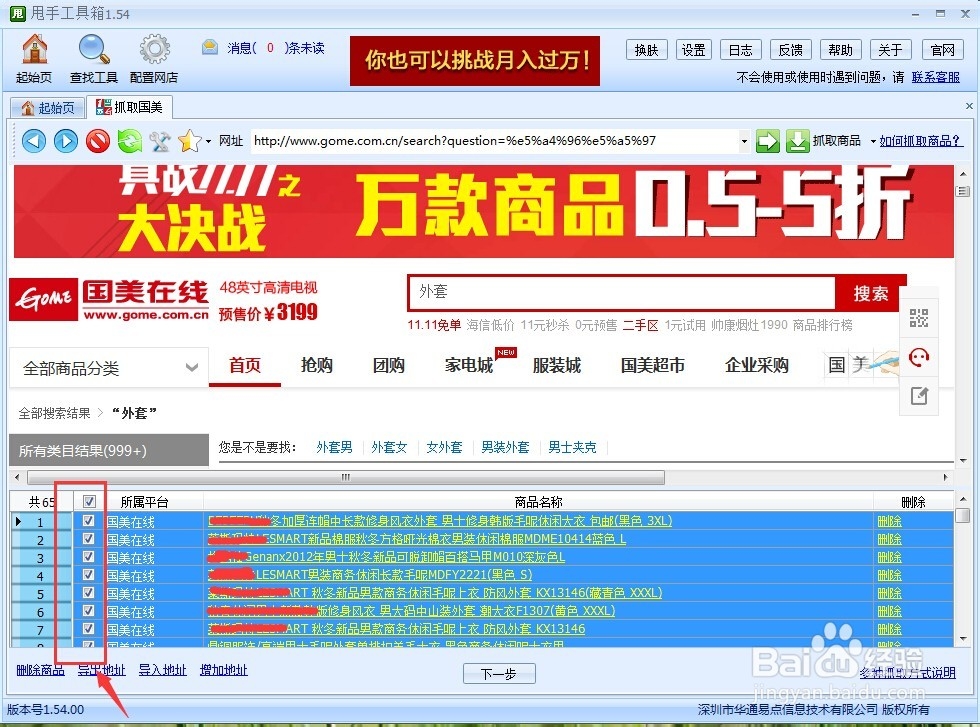Expand row 1 using the triangle arrow
The height and width of the screenshot is (727, 980).
18,521
